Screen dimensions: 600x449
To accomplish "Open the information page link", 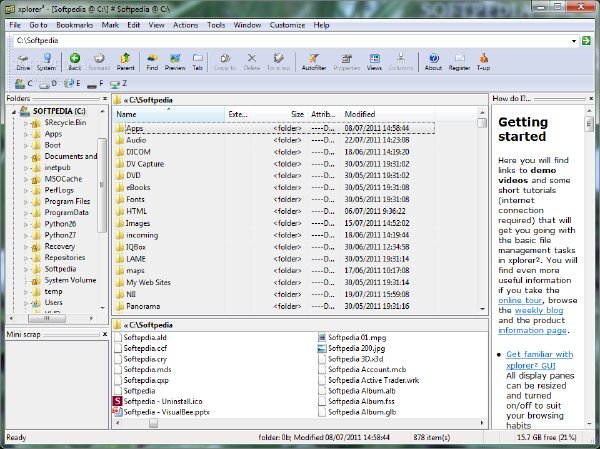I will 532,330.
